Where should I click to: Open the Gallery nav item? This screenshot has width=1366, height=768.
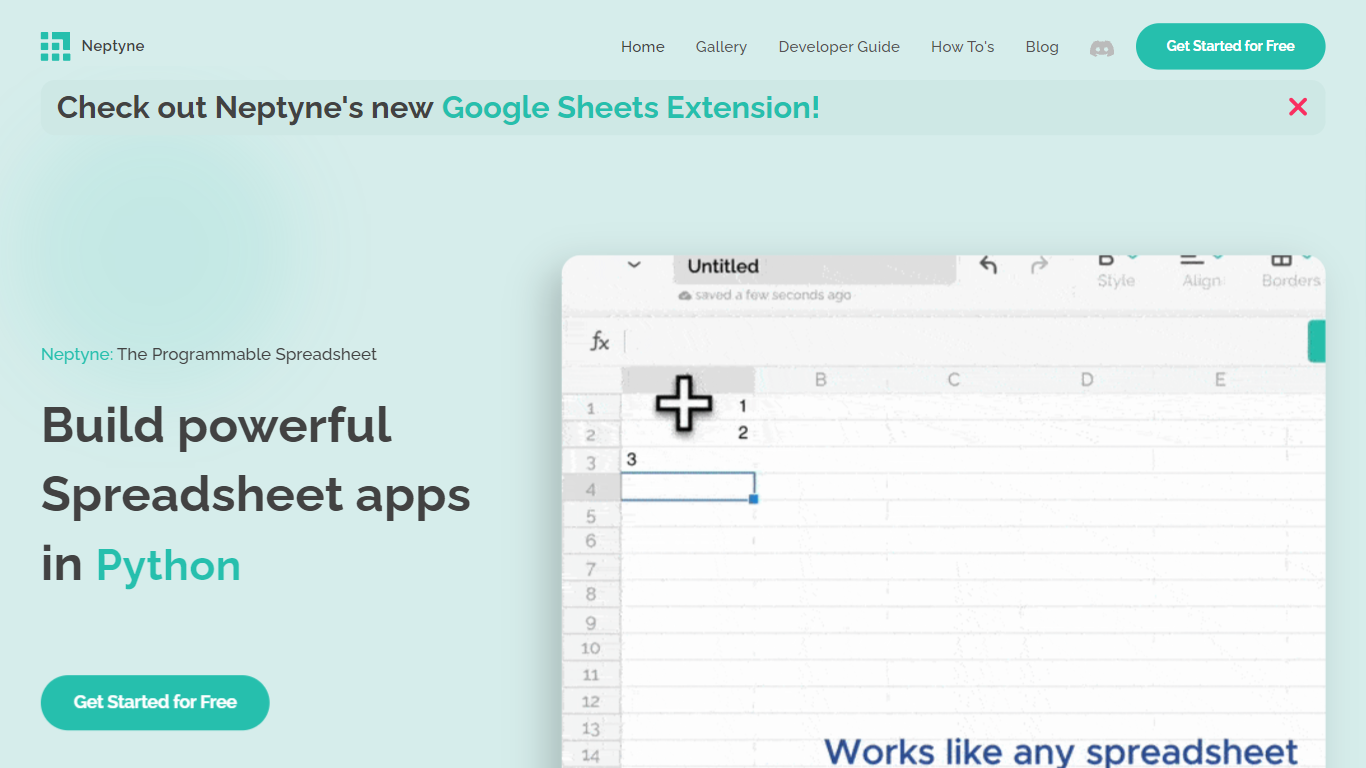click(721, 47)
